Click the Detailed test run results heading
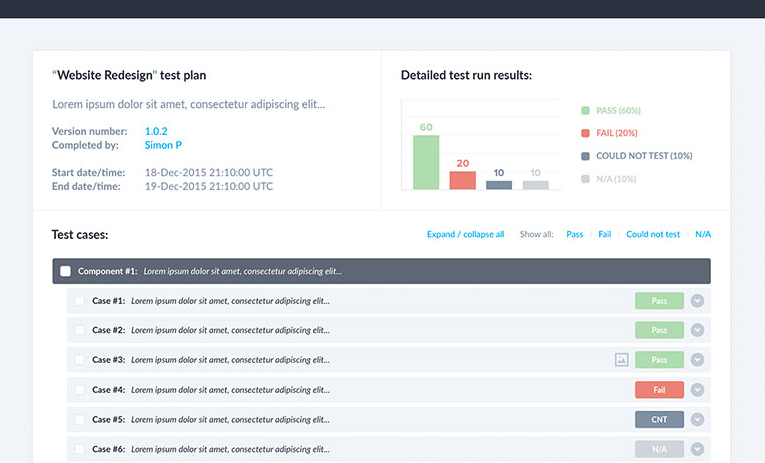 coord(466,75)
